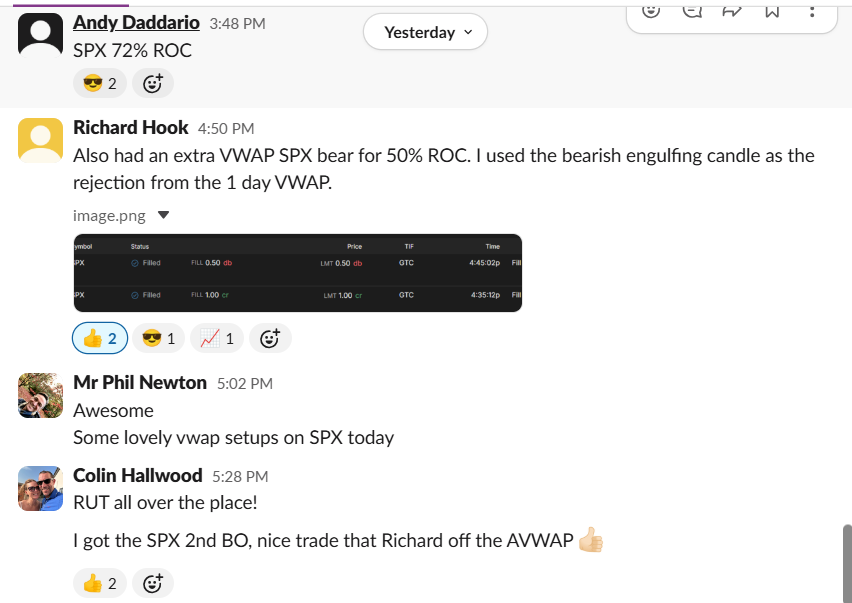This screenshot has width=852, height=603.
Task: Add reaction to Colin Hallwood's message
Action: (152, 583)
